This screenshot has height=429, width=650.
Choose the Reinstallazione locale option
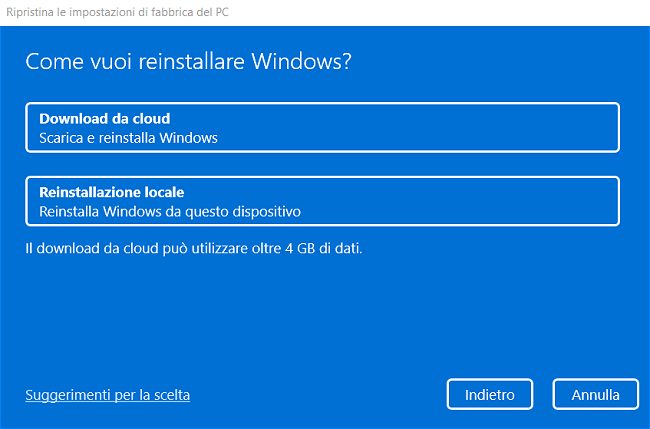pos(322,201)
